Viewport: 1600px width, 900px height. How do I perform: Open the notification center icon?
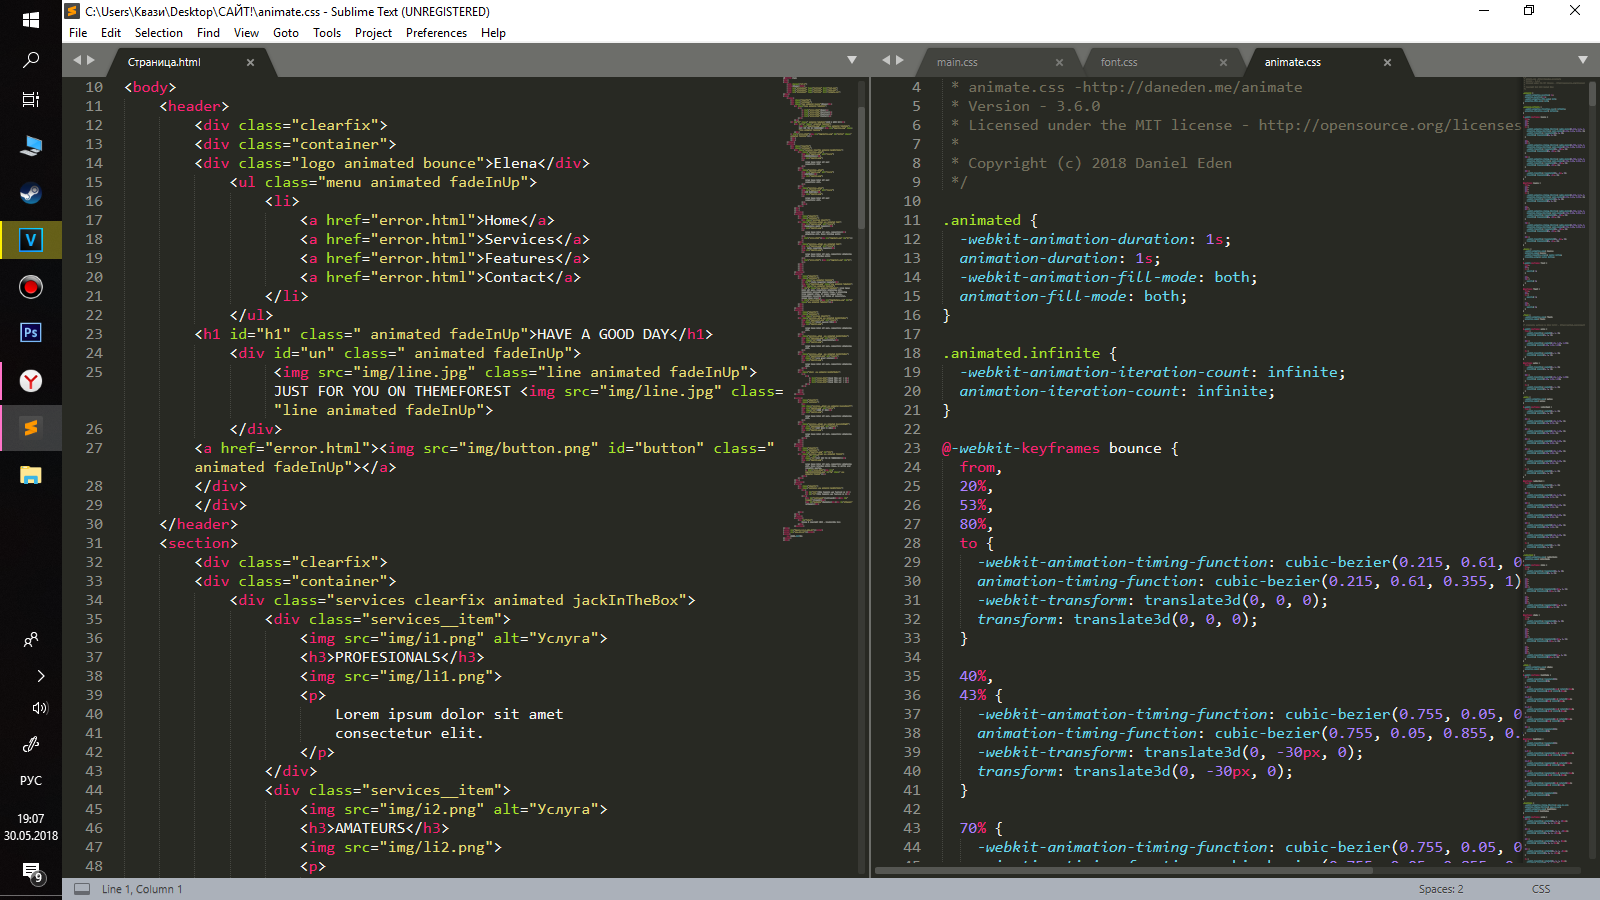click(31, 873)
